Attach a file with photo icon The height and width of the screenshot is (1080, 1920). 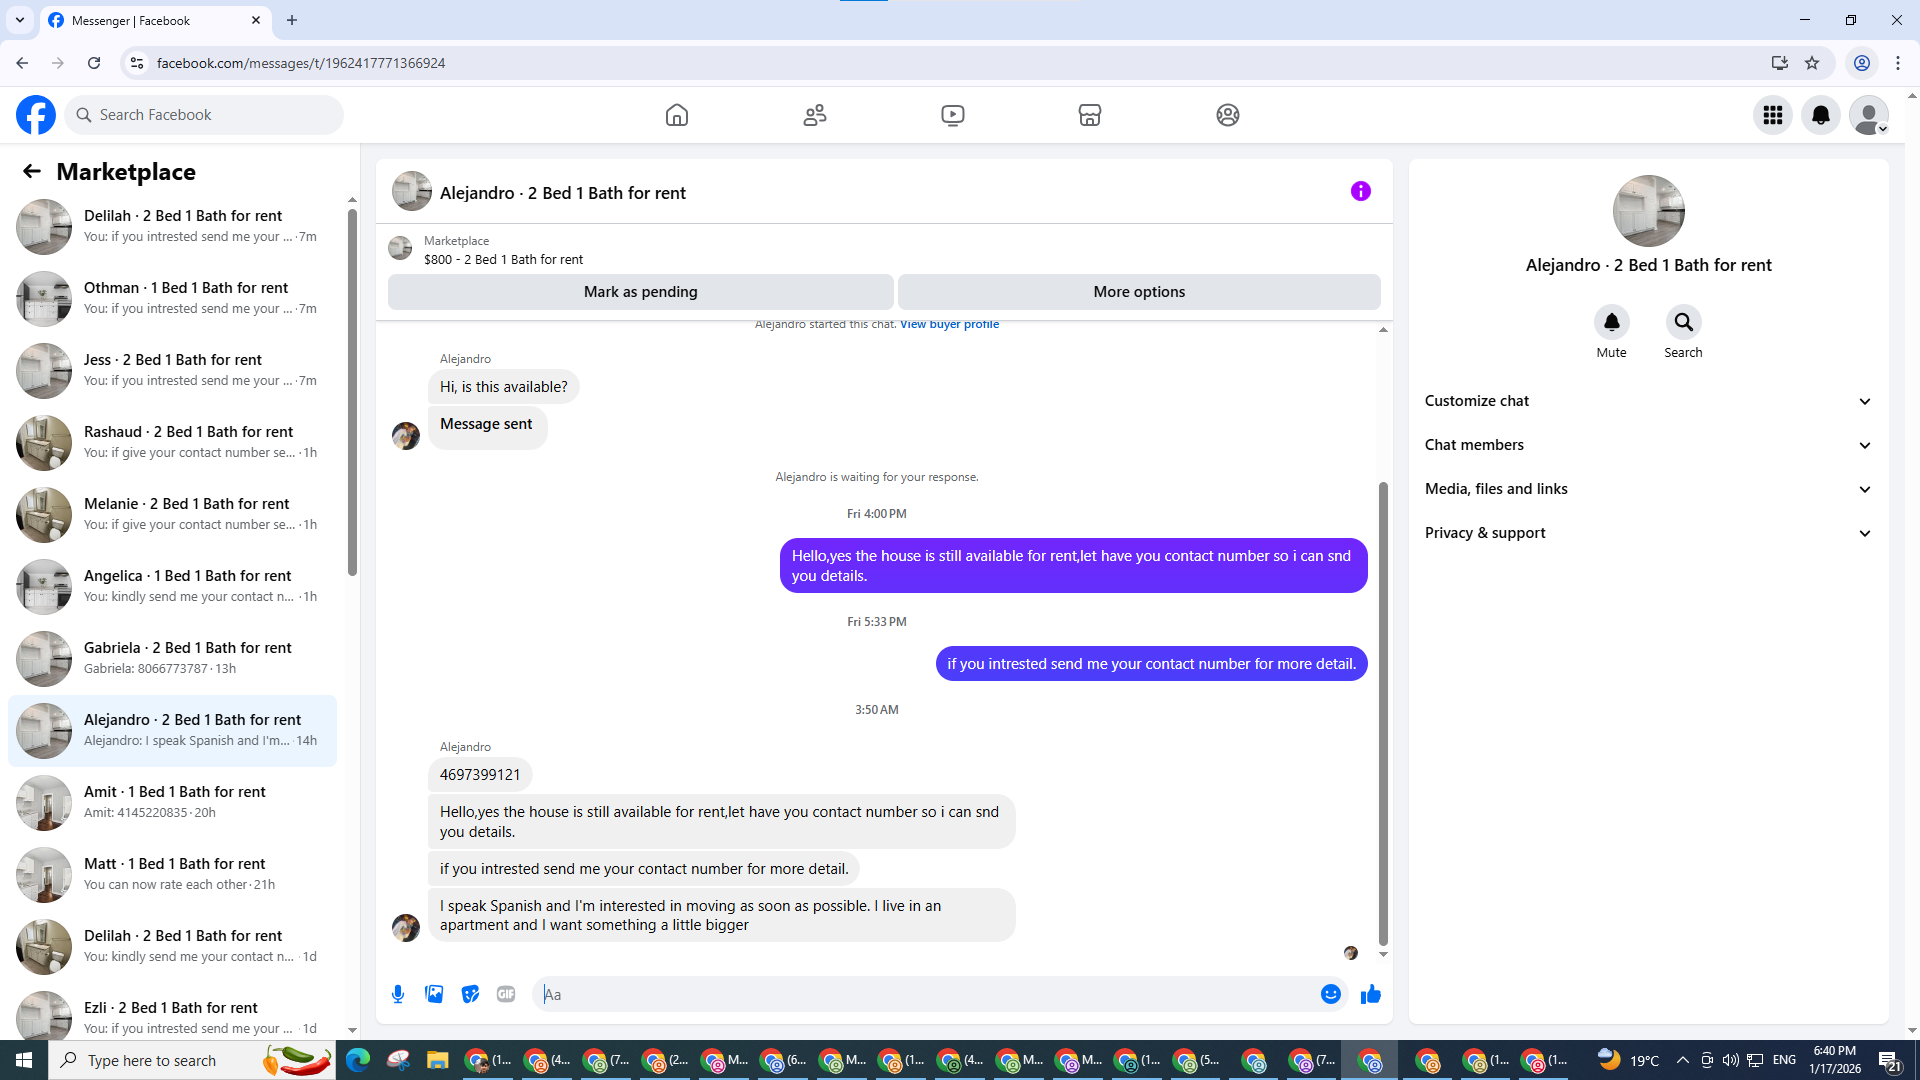434,994
